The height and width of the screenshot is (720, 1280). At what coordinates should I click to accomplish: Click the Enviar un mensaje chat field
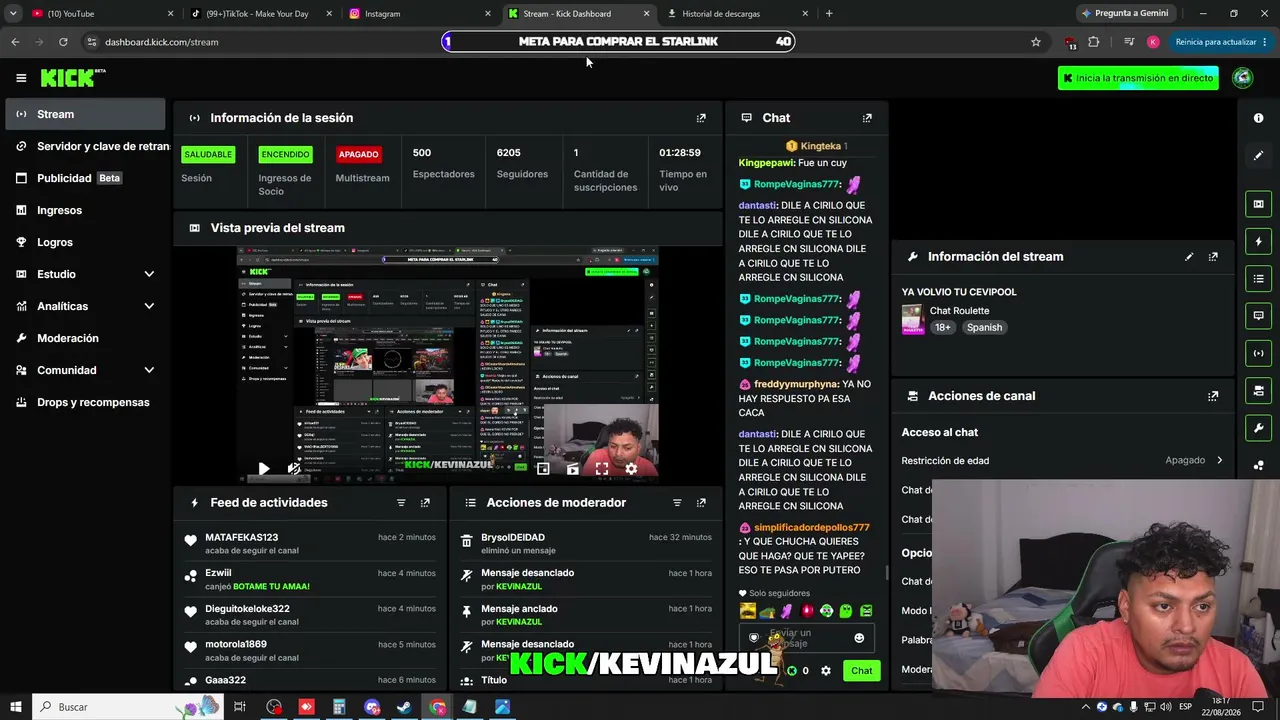[807, 638]
